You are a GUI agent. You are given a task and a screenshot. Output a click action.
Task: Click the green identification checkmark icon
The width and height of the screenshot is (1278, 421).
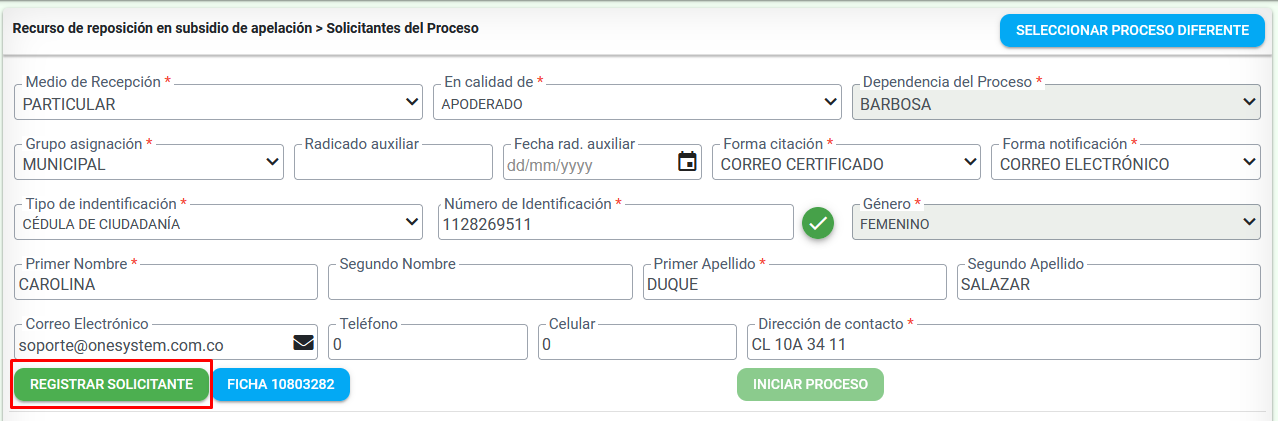pyautogui.click(x=818, y=223)
